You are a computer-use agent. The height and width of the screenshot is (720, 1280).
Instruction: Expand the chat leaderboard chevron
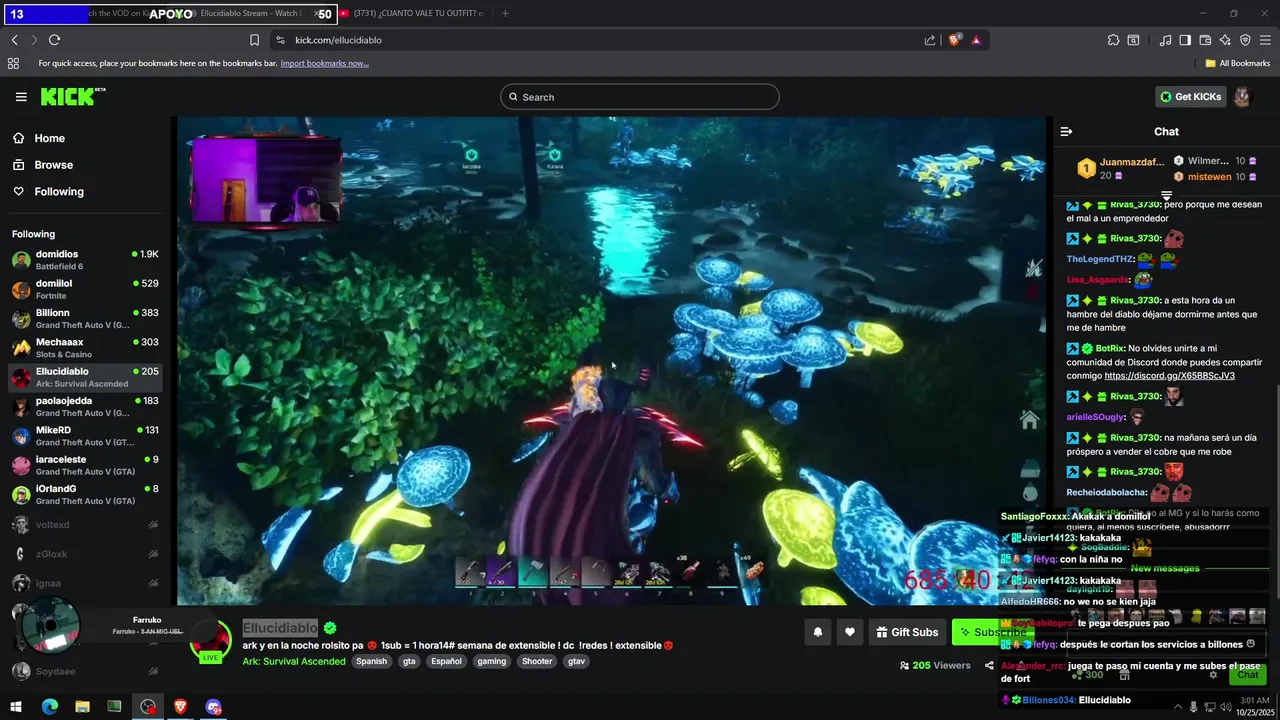(x=1166, y=194)
